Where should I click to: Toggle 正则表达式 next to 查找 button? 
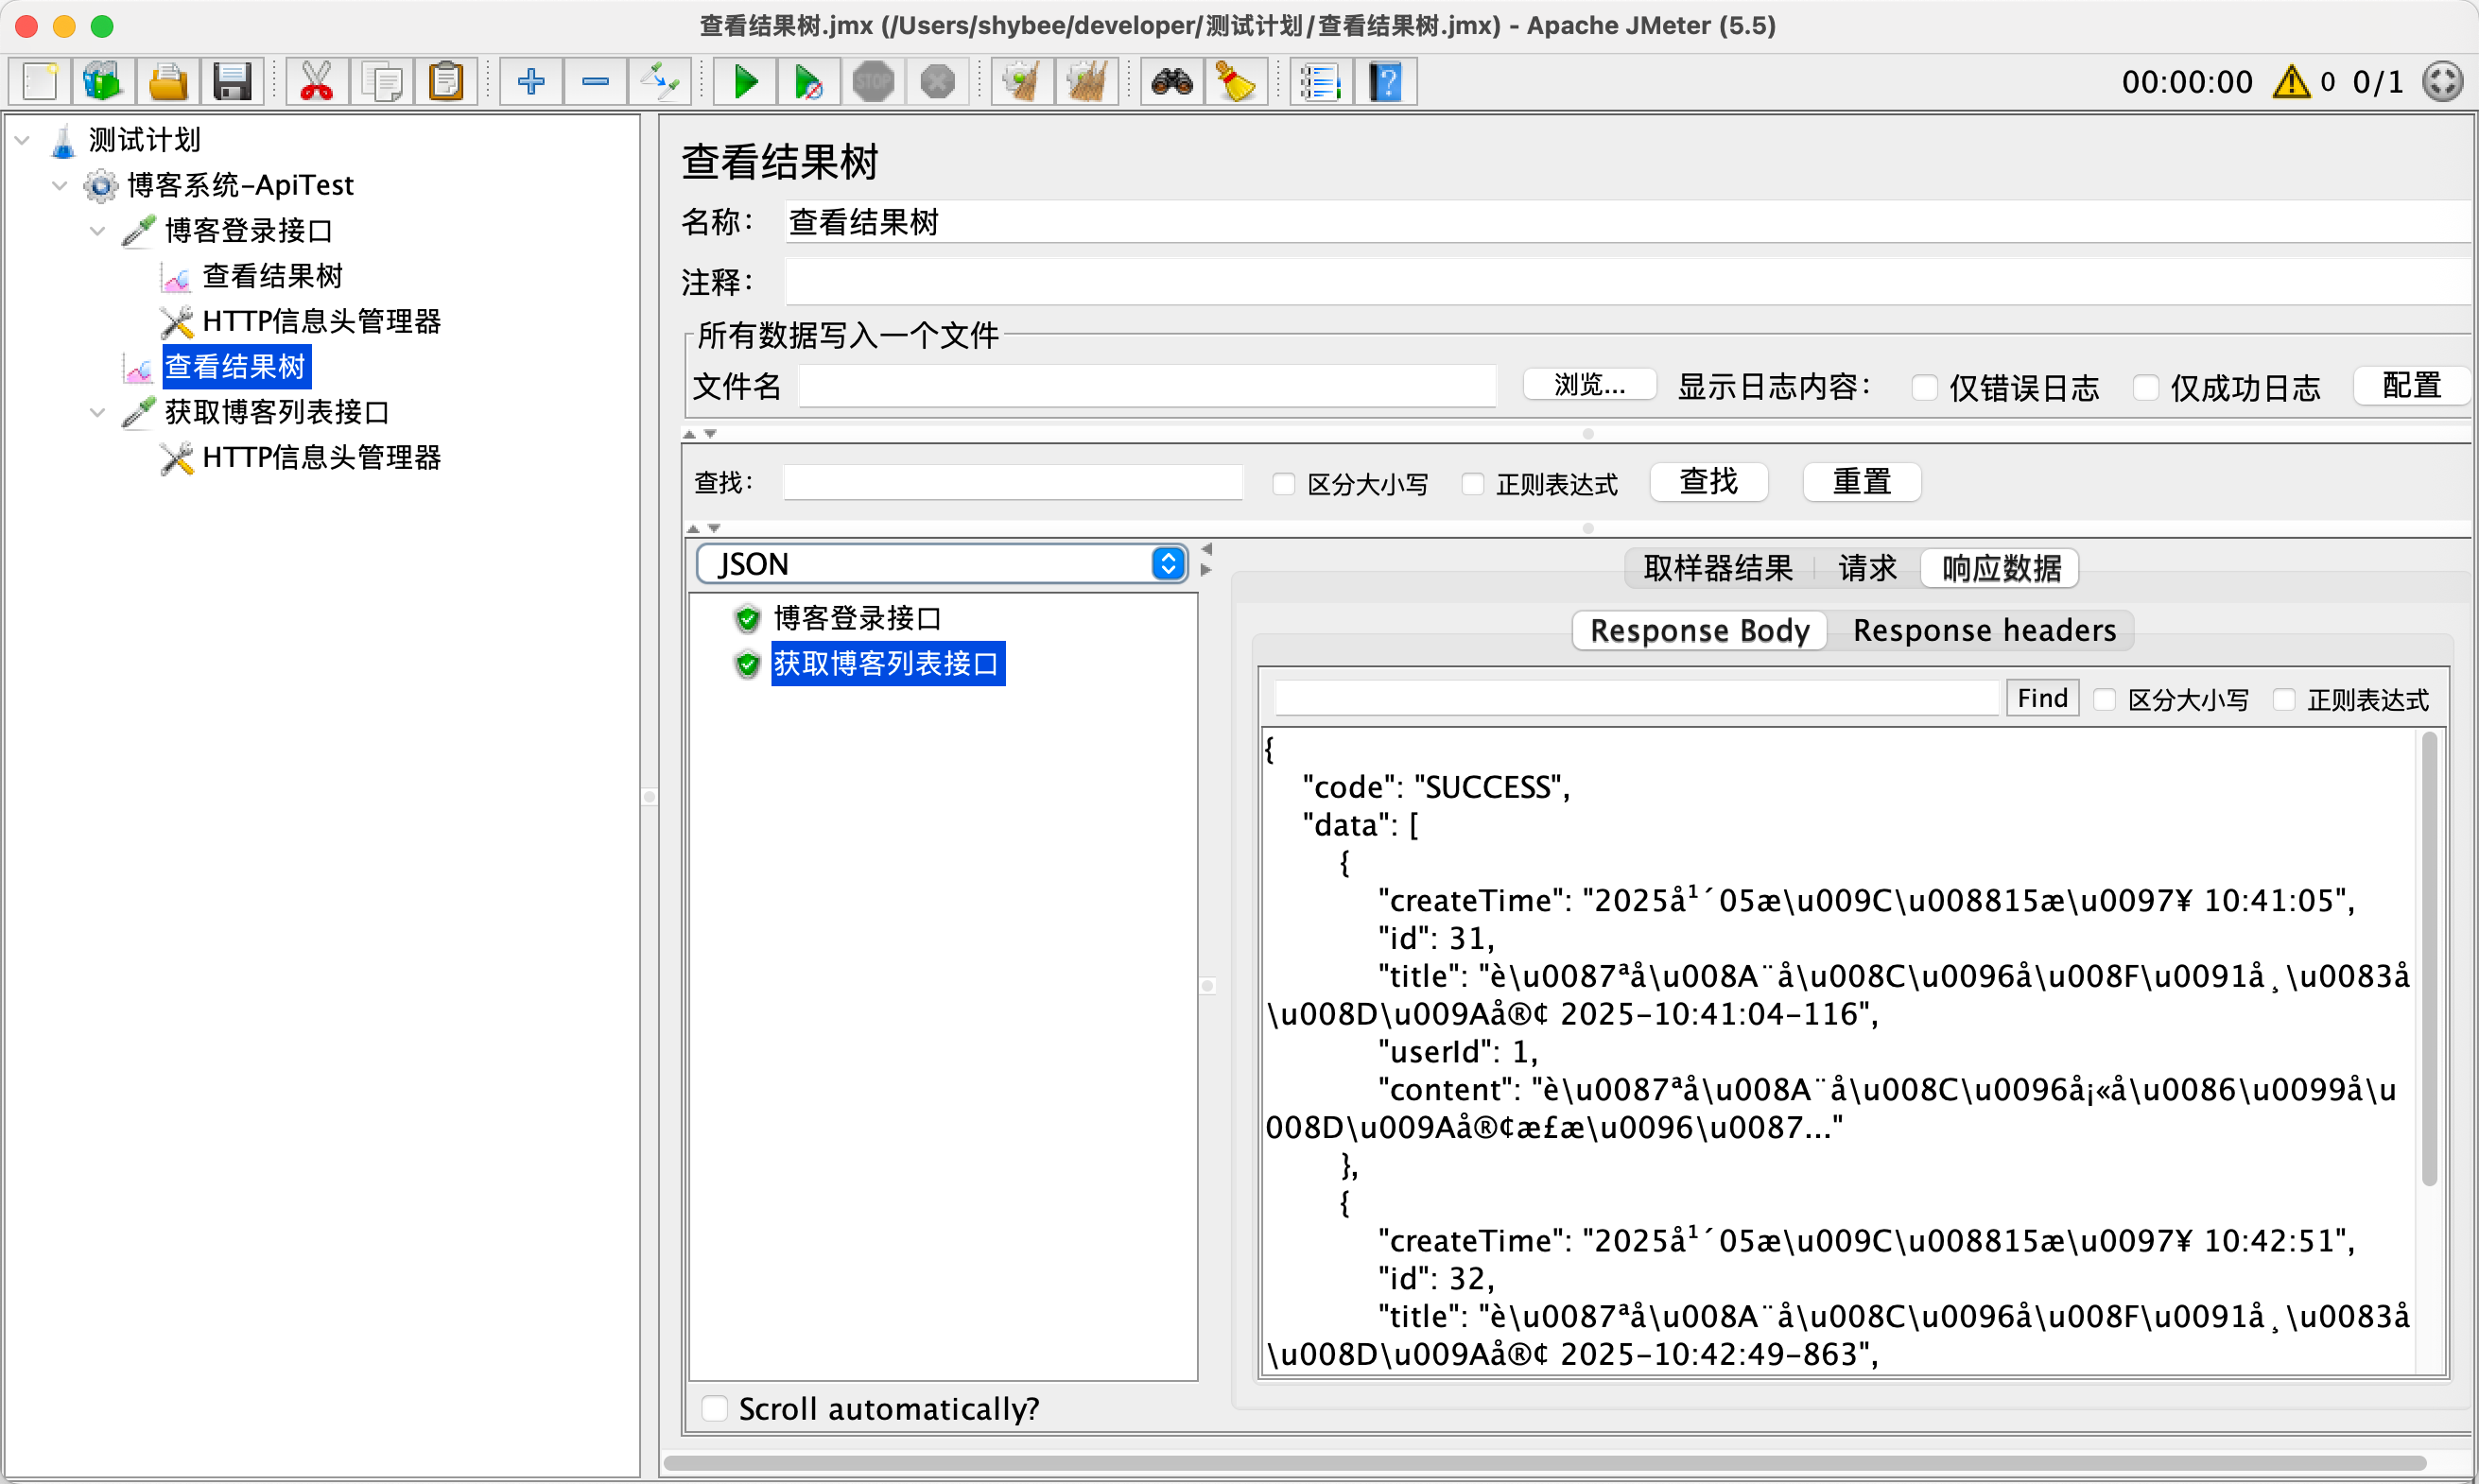[1472, 484]
